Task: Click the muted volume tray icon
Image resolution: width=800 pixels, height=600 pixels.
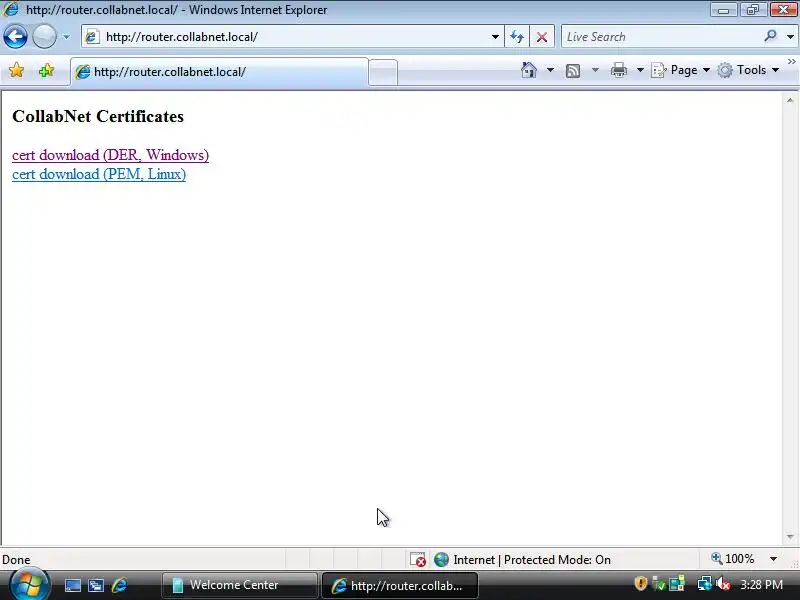Action: tap(723, 584)
